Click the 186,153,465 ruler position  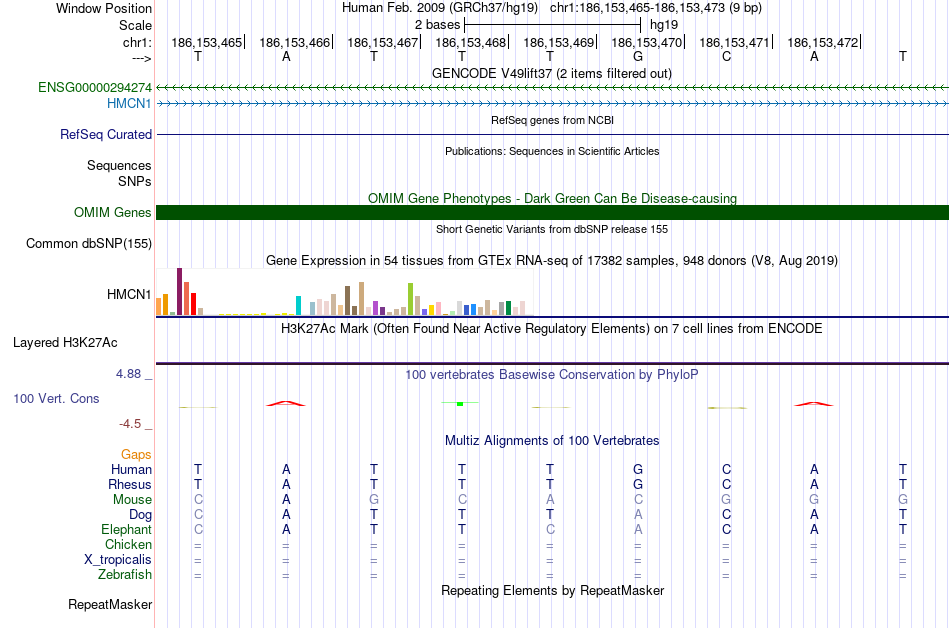pos(207,42)
